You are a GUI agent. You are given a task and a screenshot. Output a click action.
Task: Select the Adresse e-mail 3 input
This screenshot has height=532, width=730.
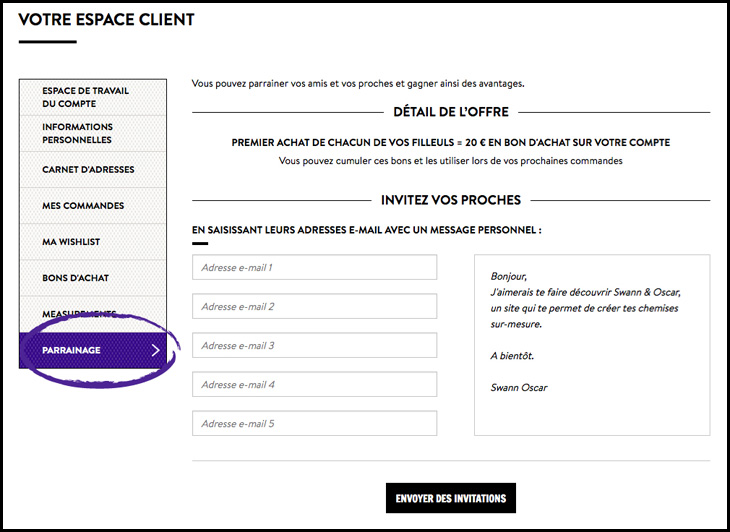pyautogui.click(x=314, y=345)
